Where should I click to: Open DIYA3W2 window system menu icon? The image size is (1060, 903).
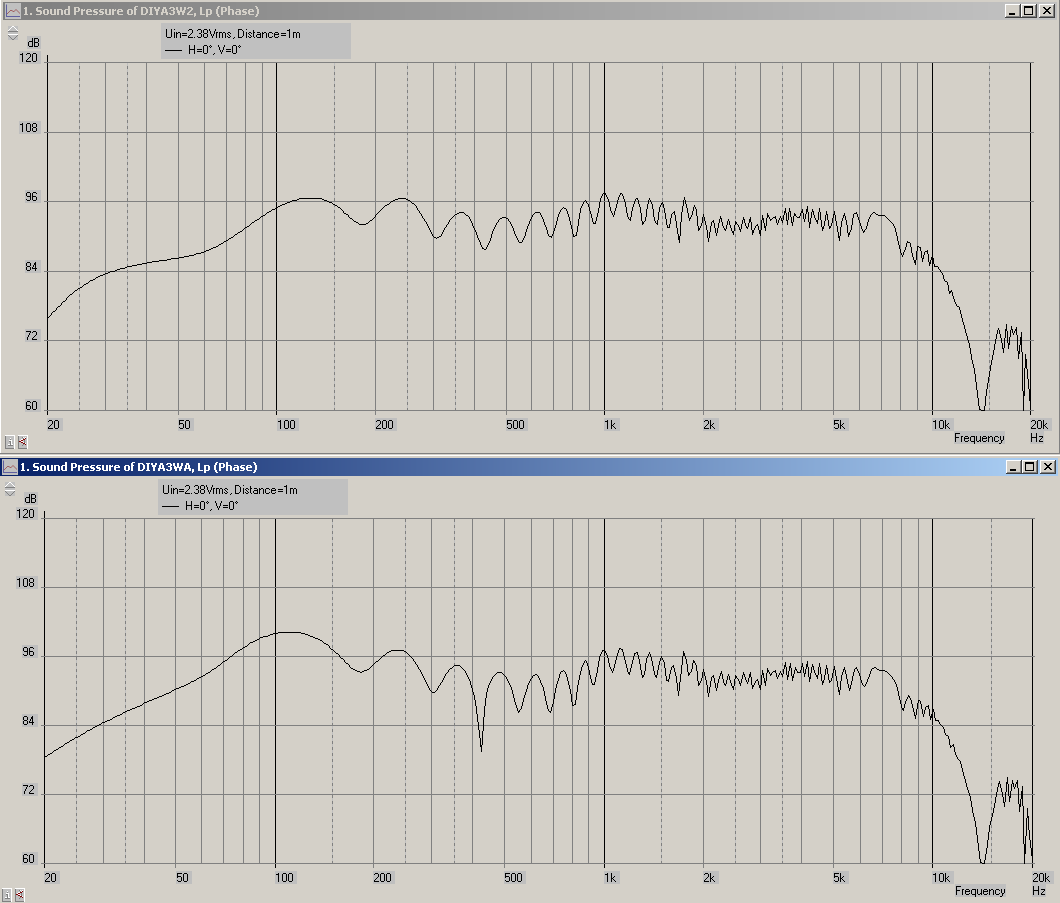(x=13, y=11)
